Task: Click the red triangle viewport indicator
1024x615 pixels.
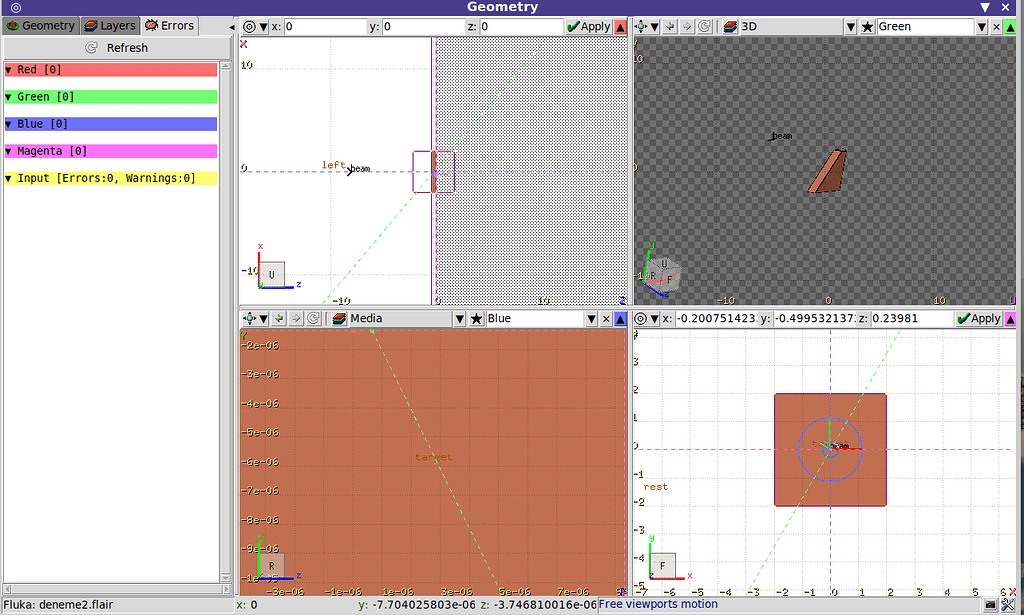Action: tap(620, 27)
